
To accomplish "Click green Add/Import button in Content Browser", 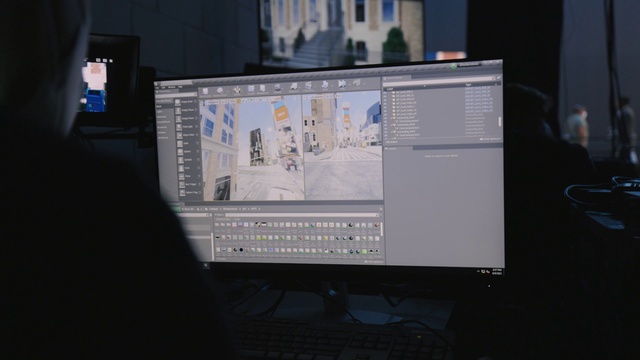I will (177, 209).
